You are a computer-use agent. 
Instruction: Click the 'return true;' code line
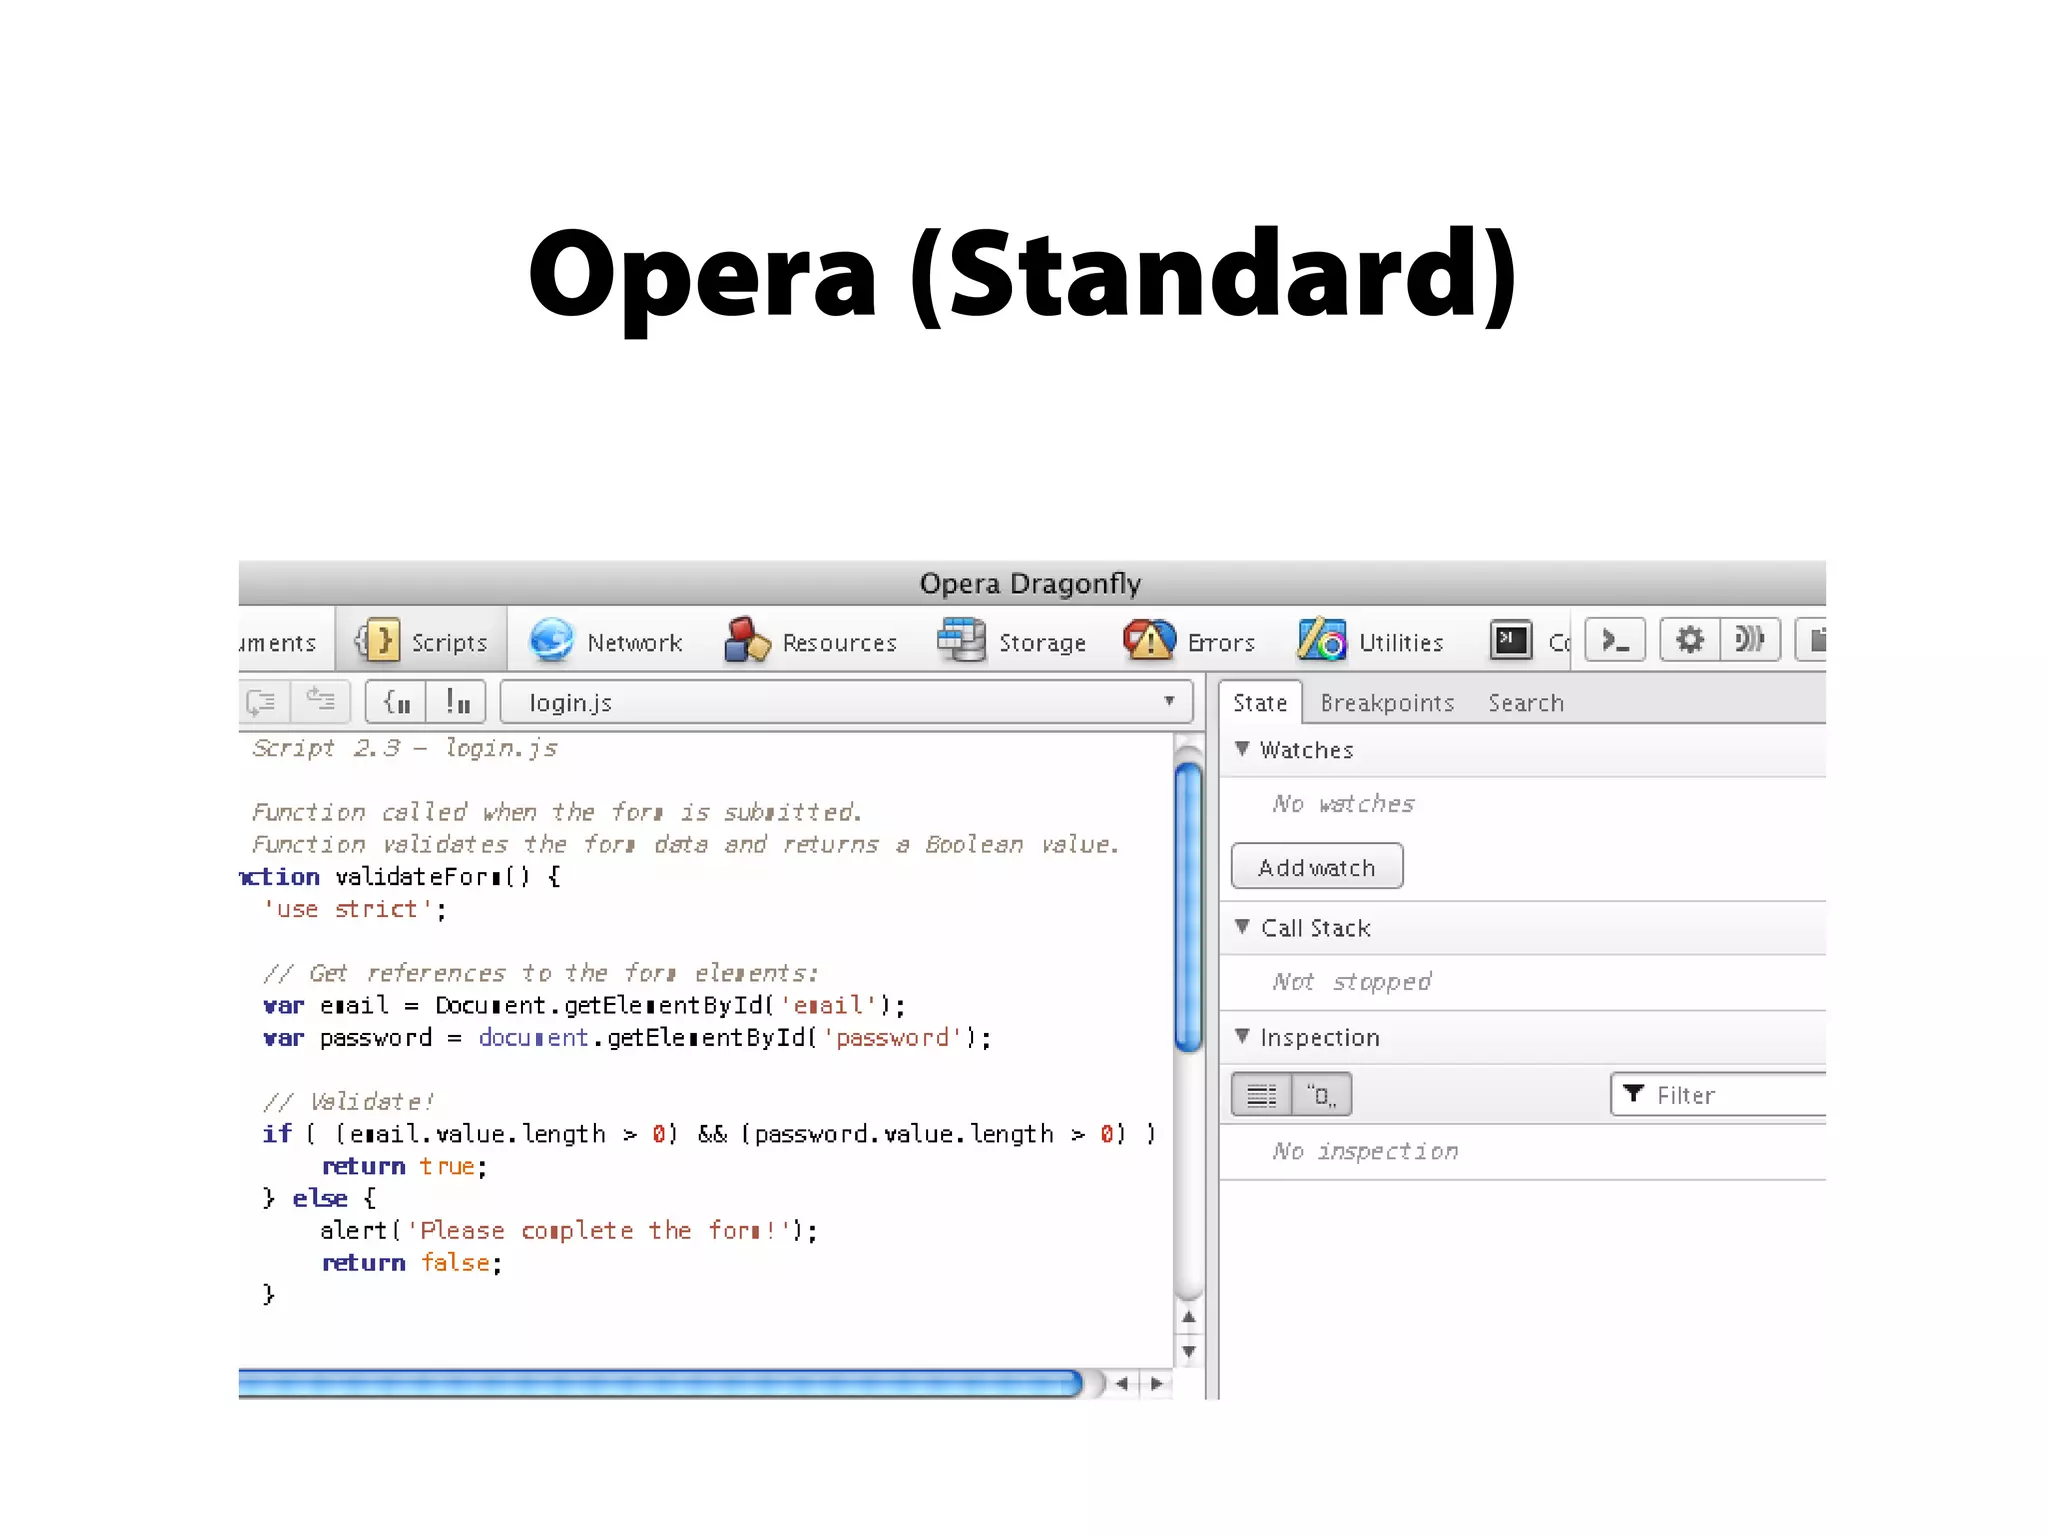pos(404,1166)
